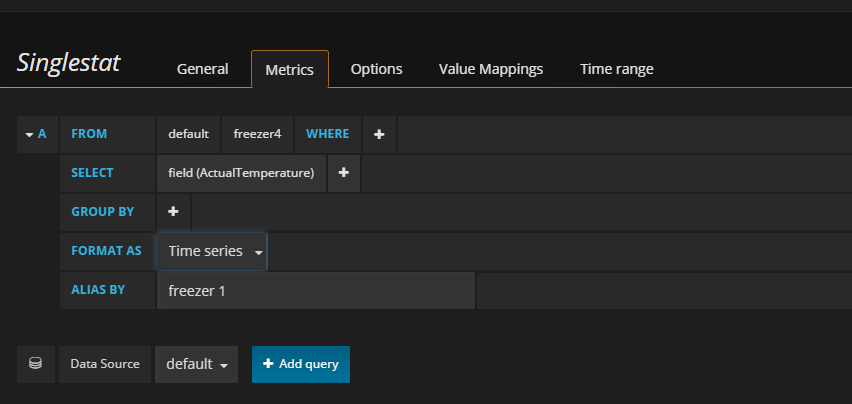Click the field (ActualTemperature) segment
The width and height of the screenshot is (852, 404).
[x=241, y=173]
